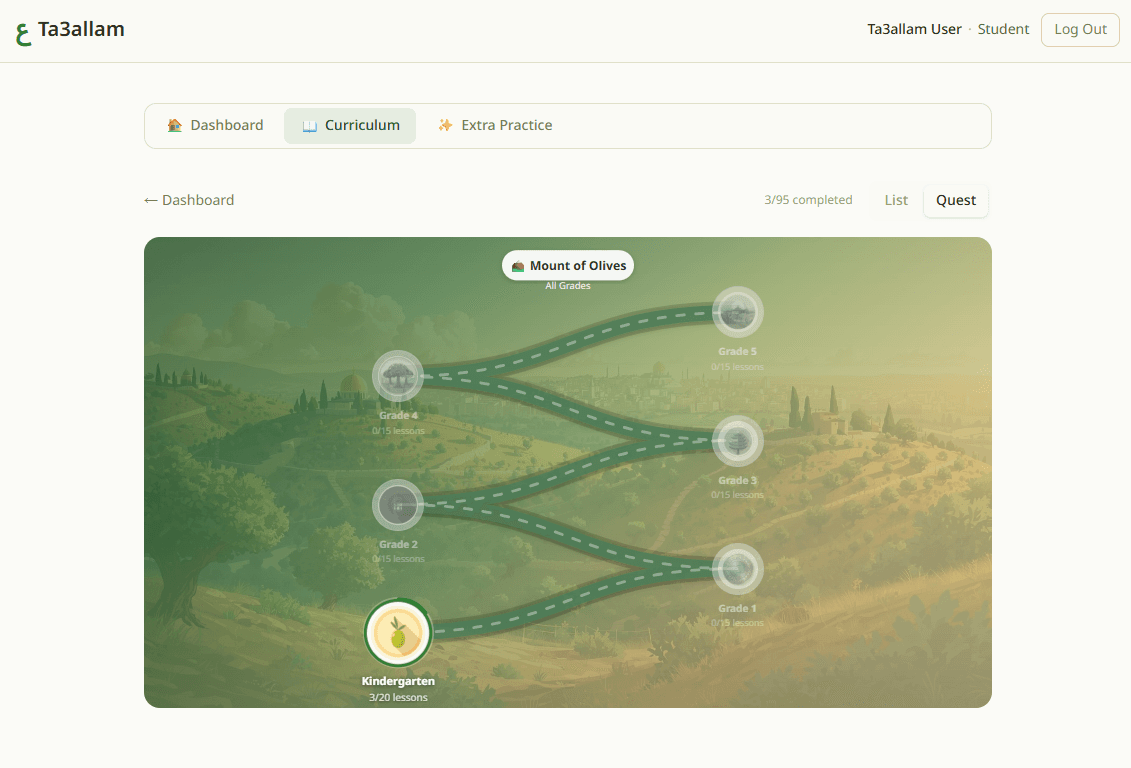
Task: Click the mountain icon in Mount of Olives
Action: (518, 266)
